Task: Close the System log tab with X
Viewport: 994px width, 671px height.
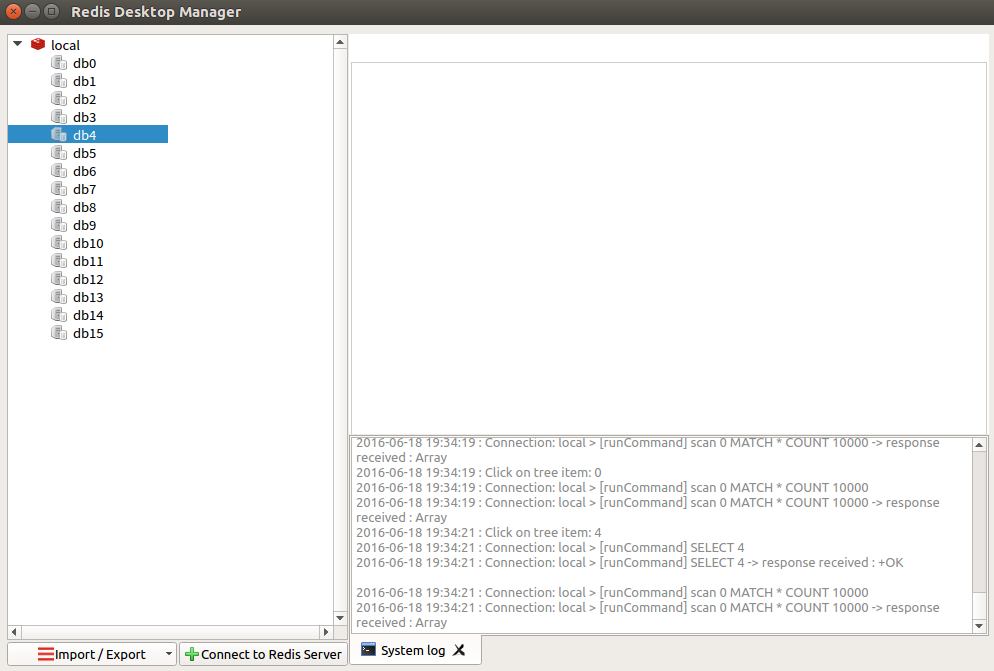Action: tap(460, 650)
